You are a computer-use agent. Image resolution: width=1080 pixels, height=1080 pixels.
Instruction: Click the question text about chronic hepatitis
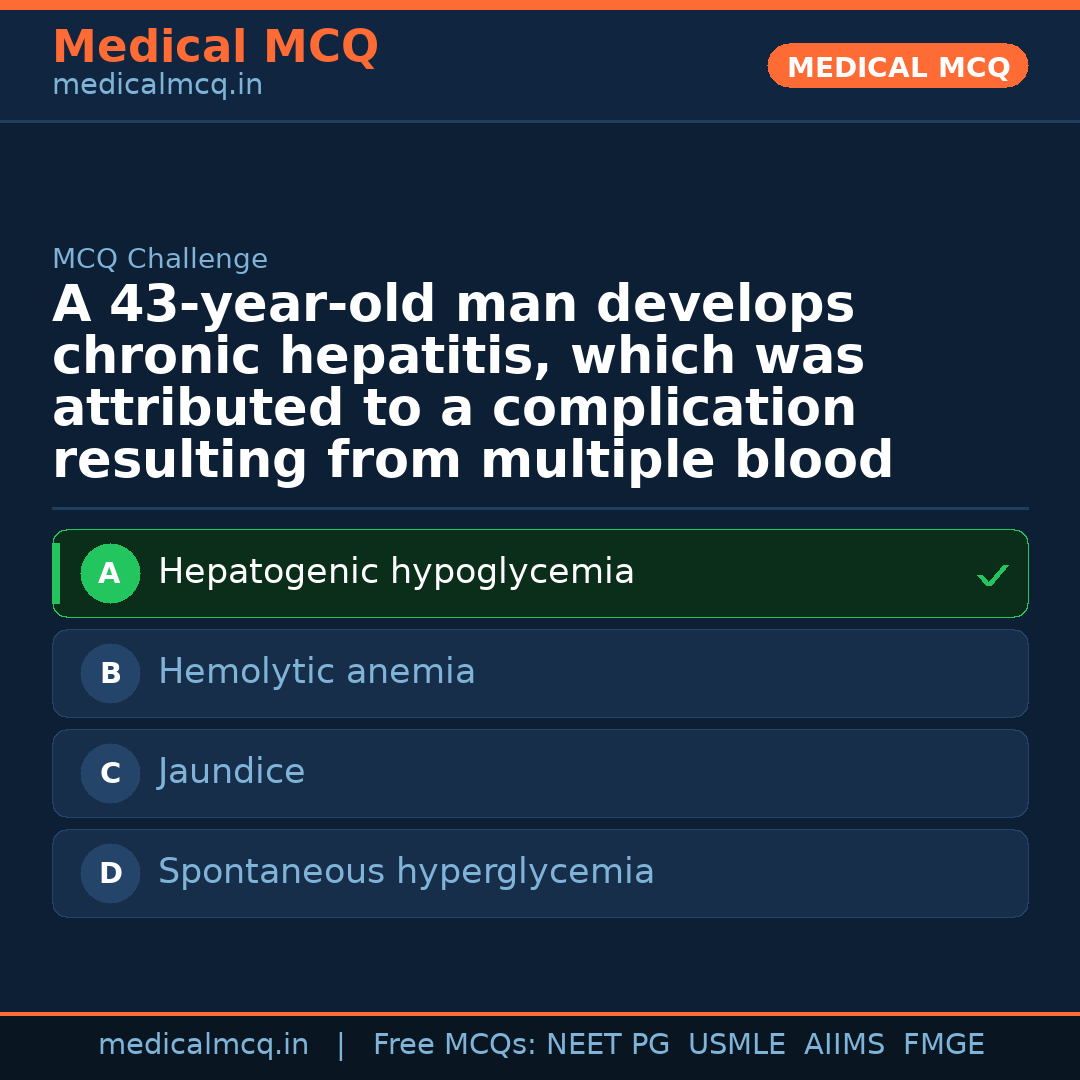click(x=472, y=383)
